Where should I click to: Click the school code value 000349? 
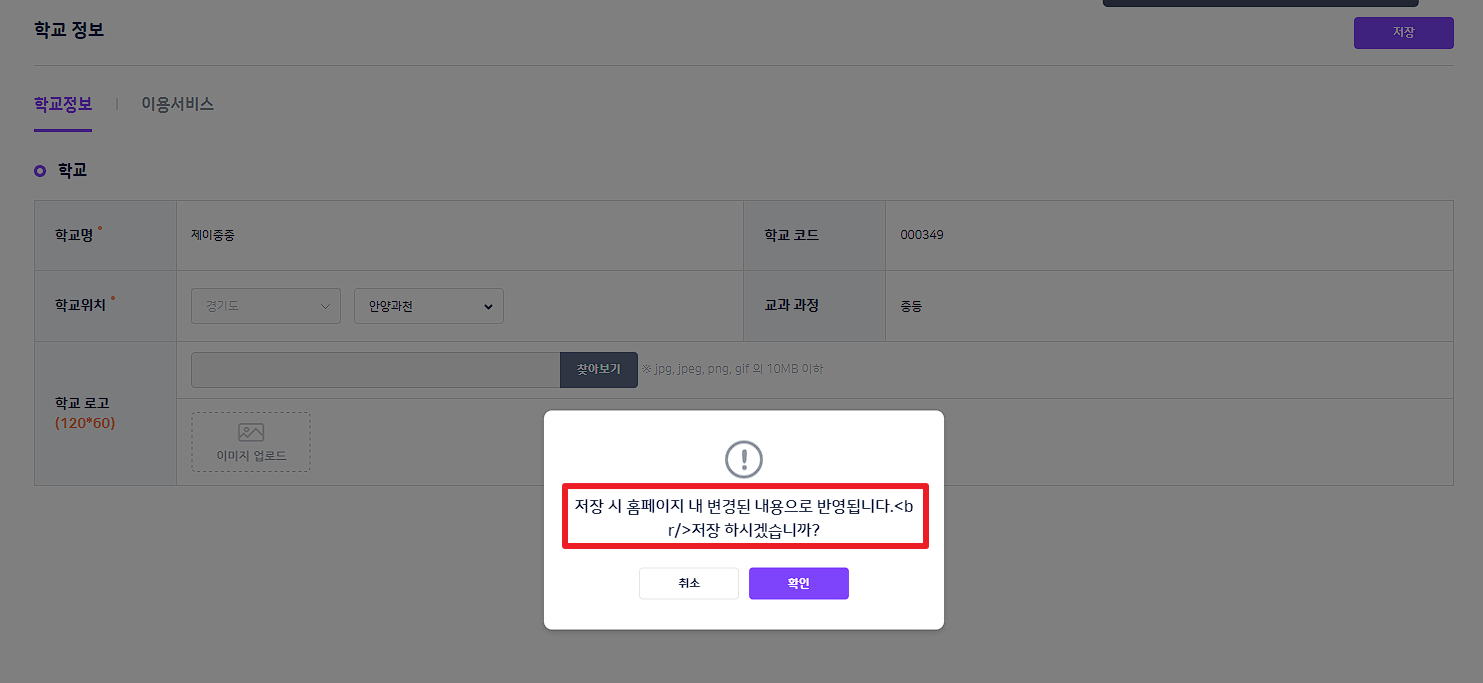coord(921,236)
